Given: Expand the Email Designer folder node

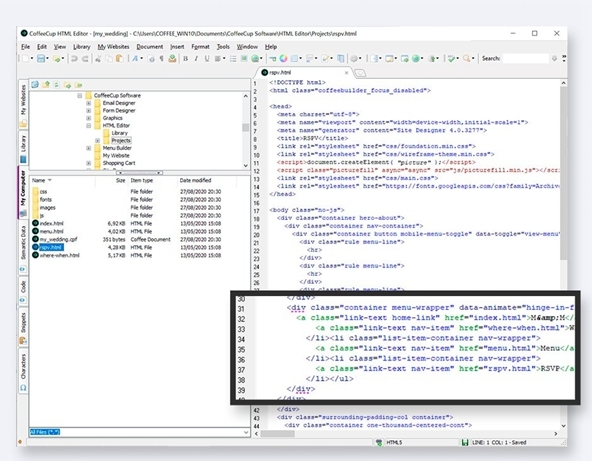Looking at the screenshot, I should (88, 103).
